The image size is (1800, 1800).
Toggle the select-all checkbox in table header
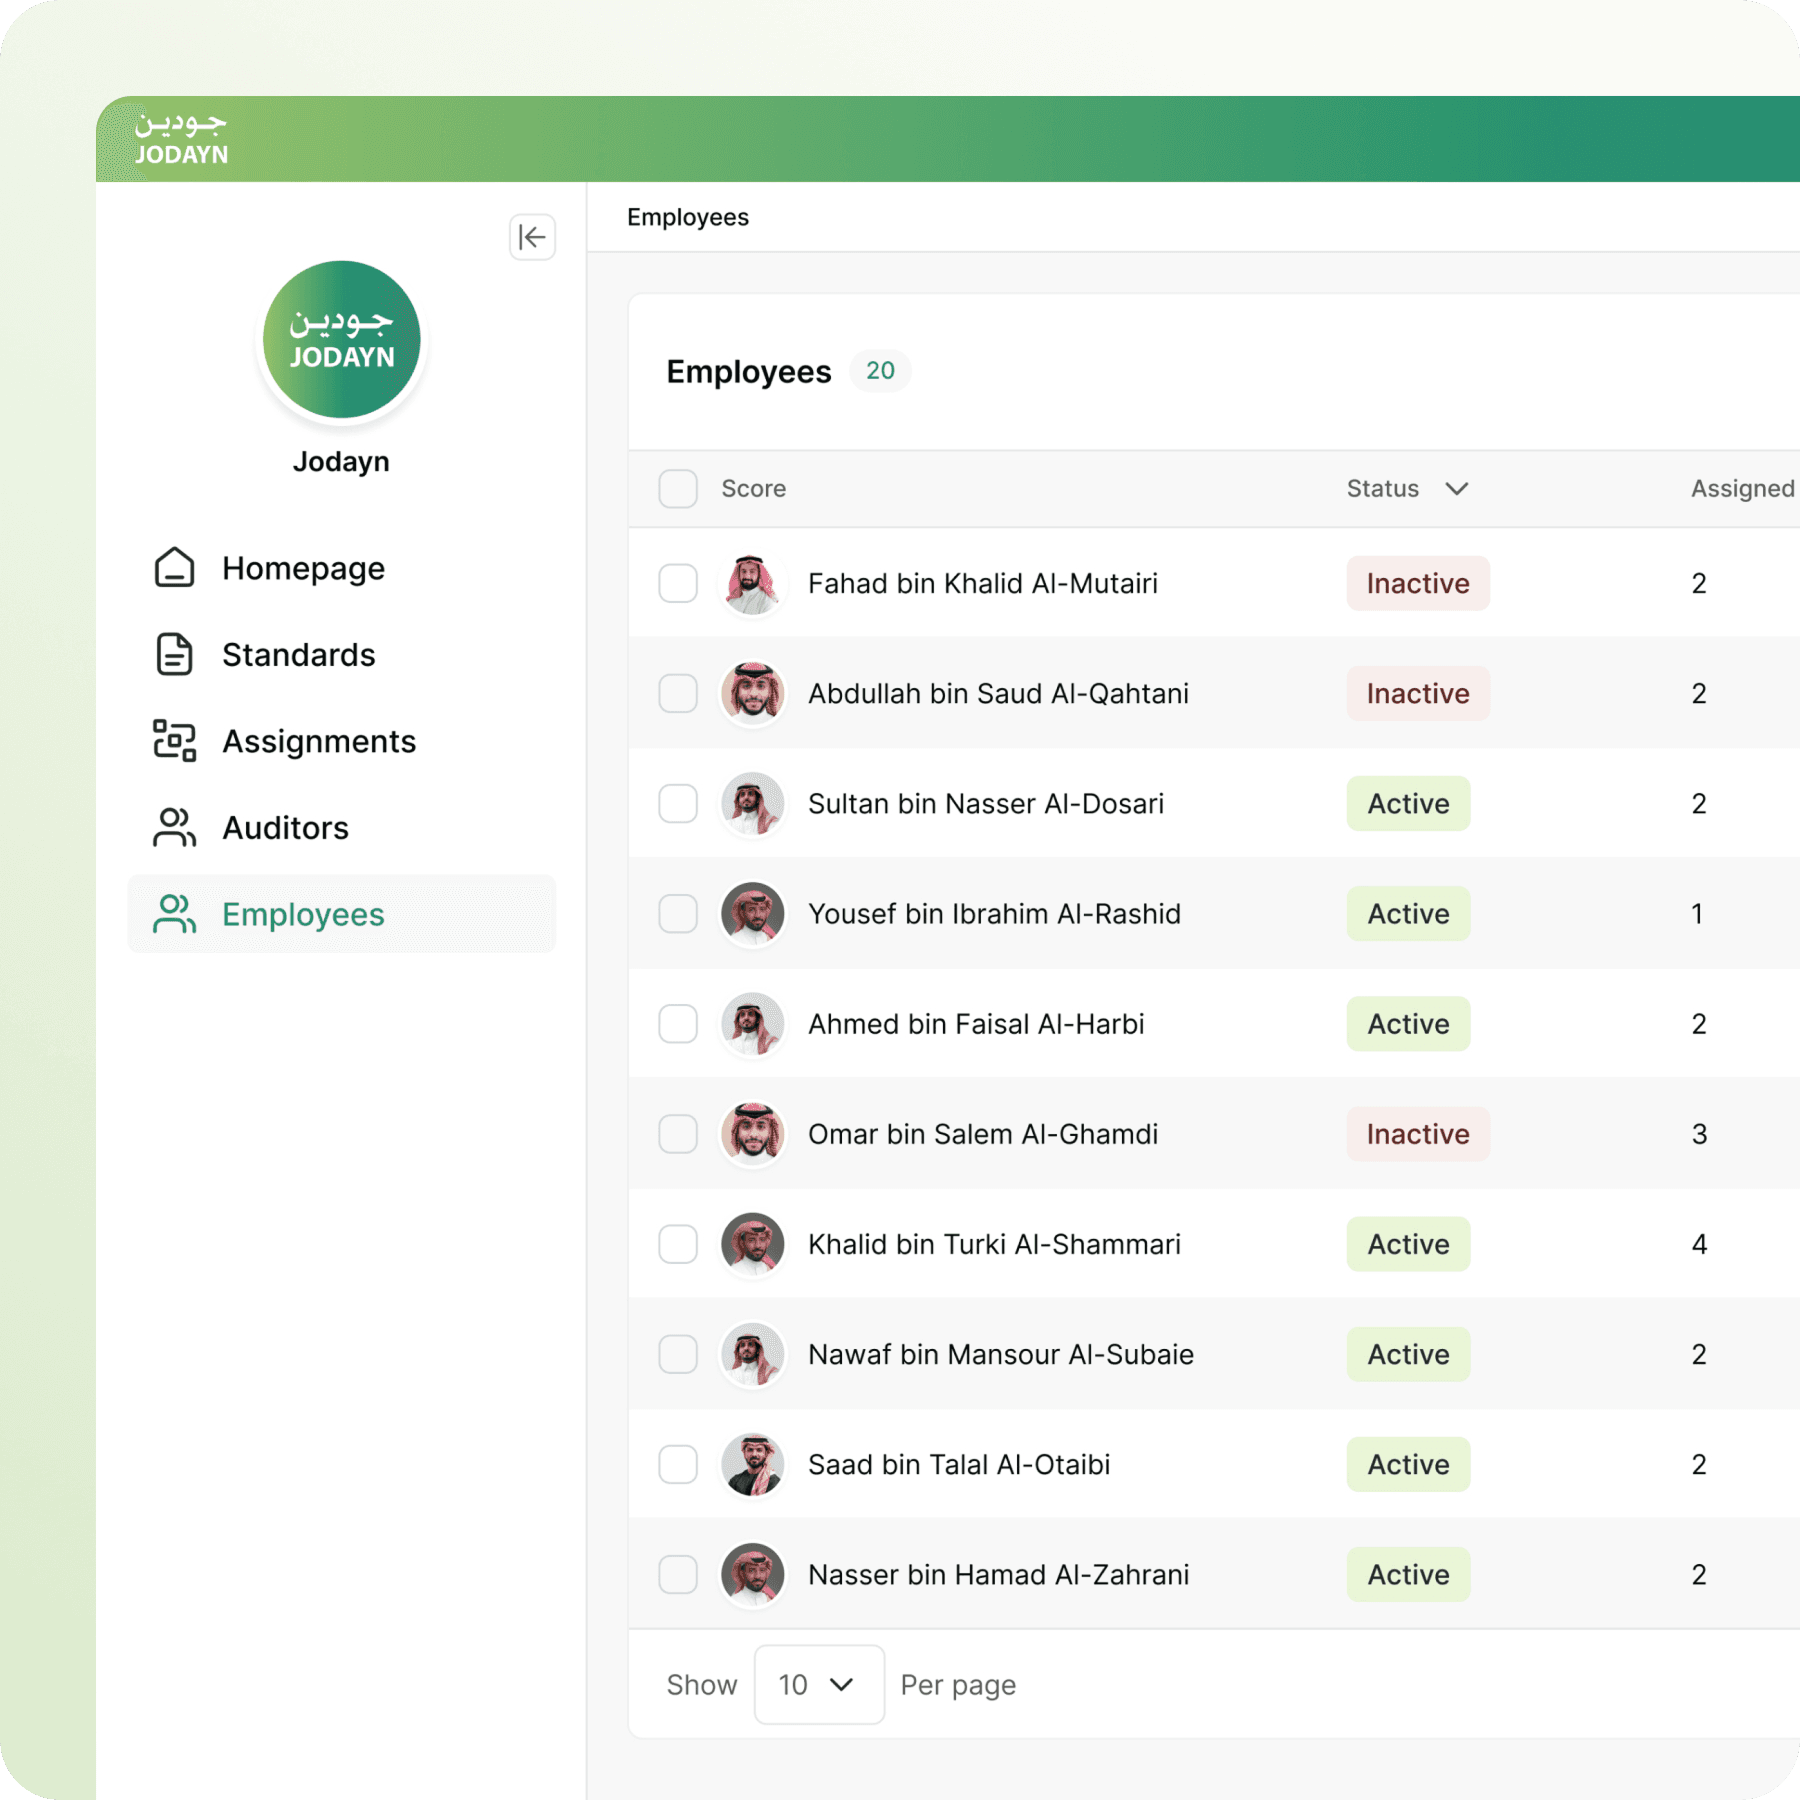(x=678, y=489)
